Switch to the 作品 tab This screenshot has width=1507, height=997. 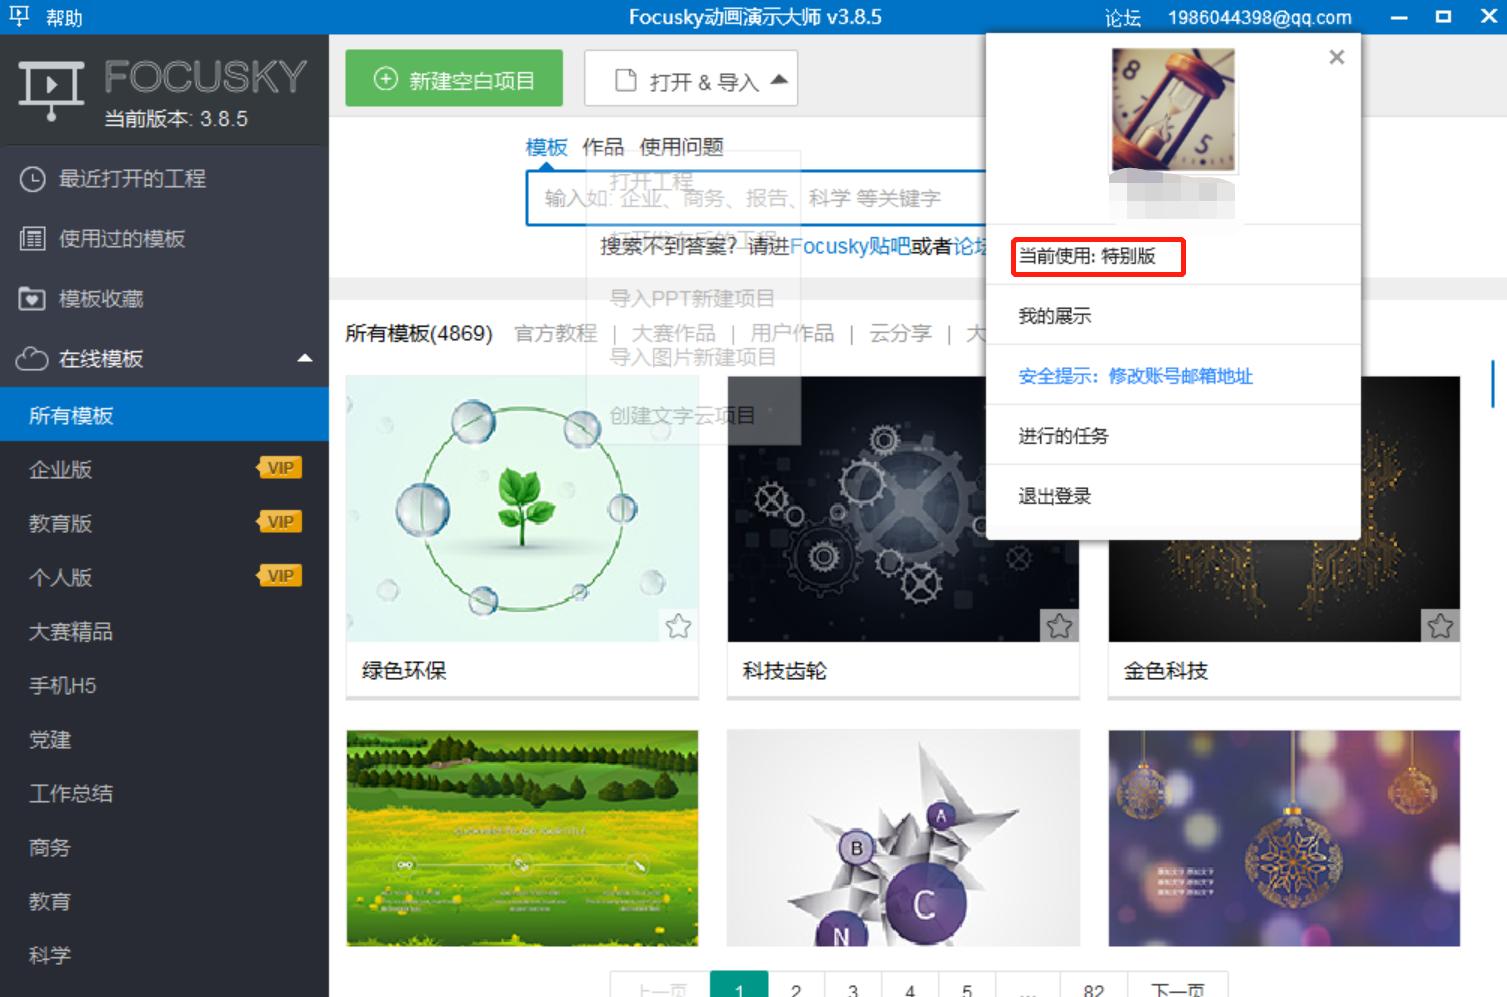[600, 147]
